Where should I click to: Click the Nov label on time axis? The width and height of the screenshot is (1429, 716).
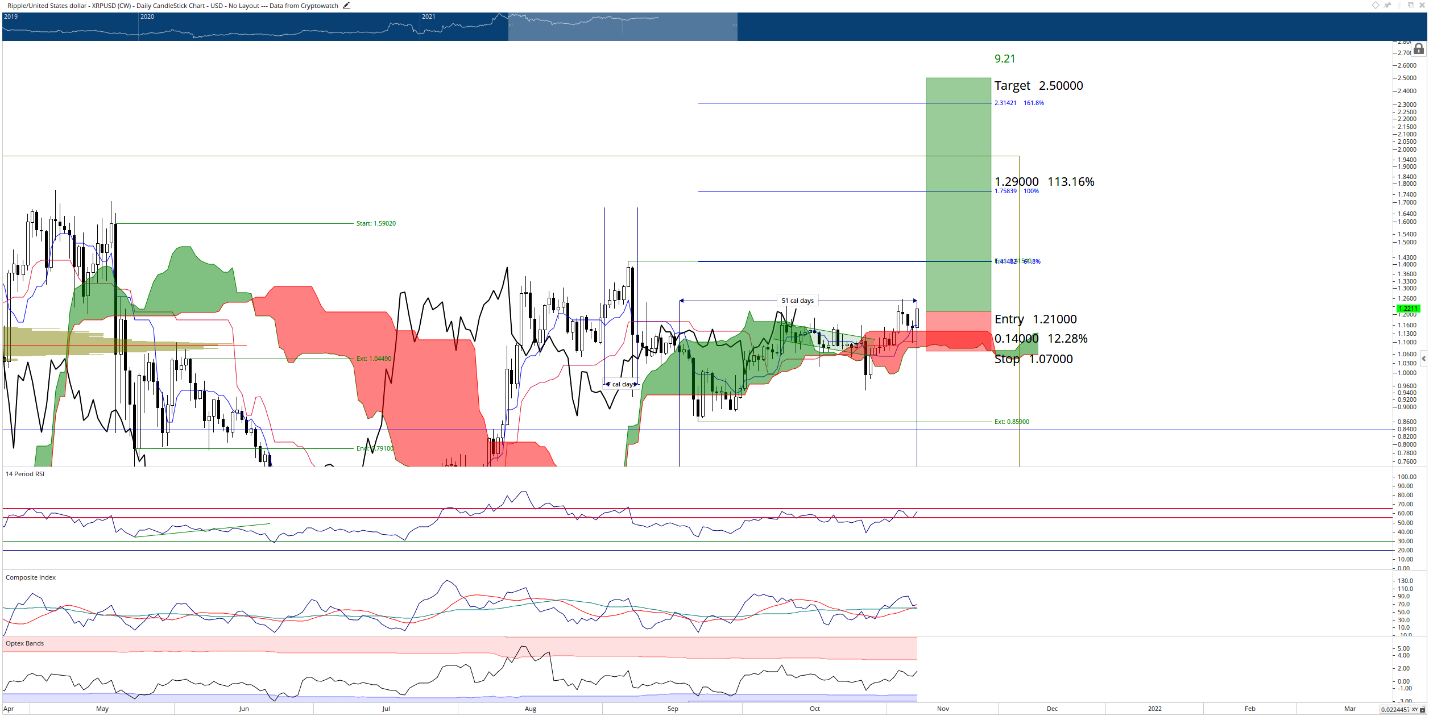pyautogui.click(x=941, y=708)
